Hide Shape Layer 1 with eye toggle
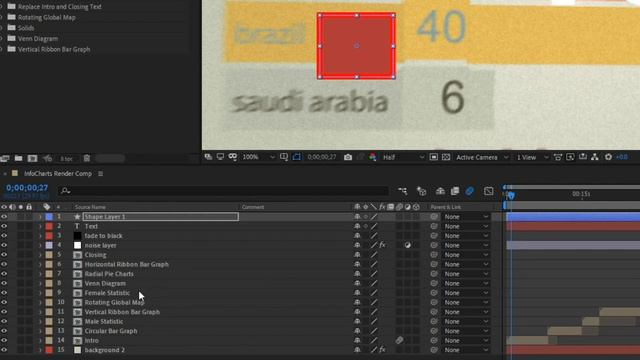Screen dimensions: 640x360 pyautogui.click(x=4, y=217)
